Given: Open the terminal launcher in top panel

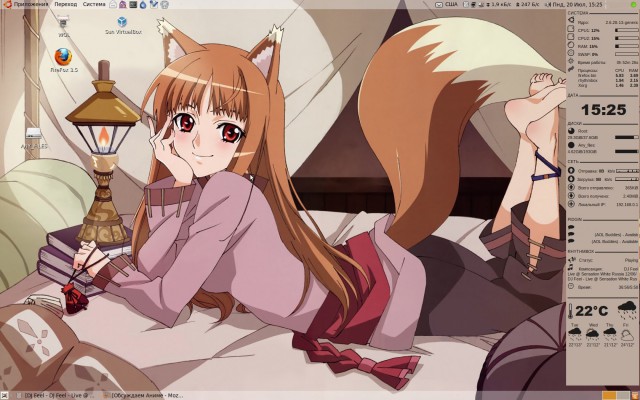Looking at the screenshot, I should [x=133, y=5].
